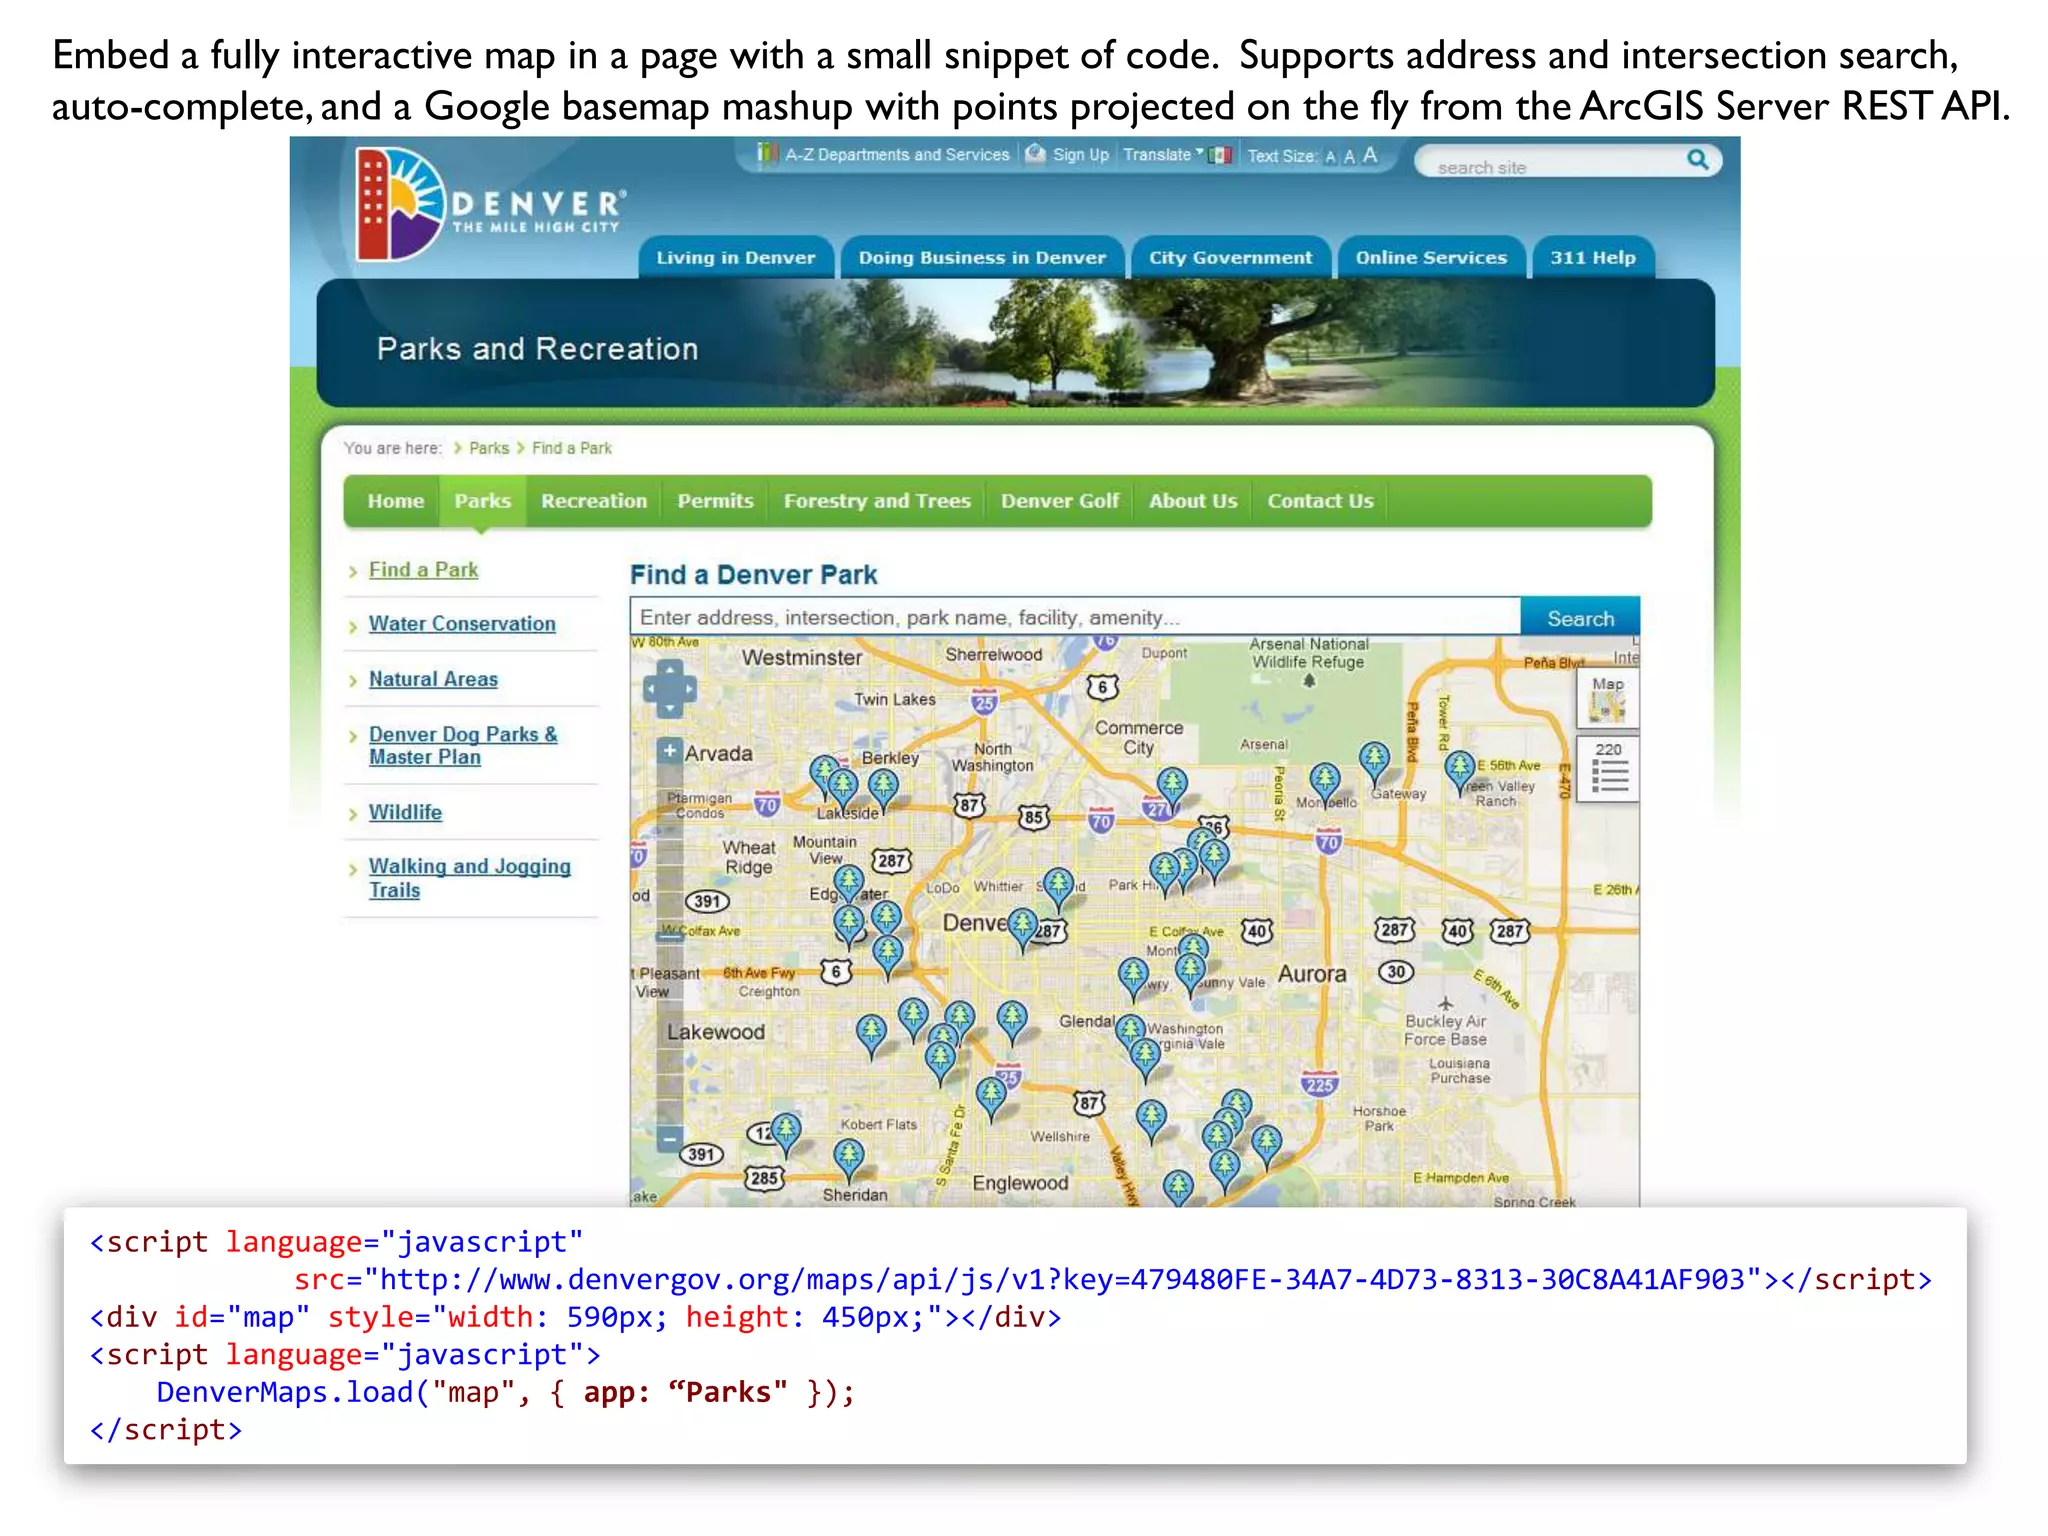Open the Water Conservation sidebar link
The image size is (2048, 1536).
462,624
